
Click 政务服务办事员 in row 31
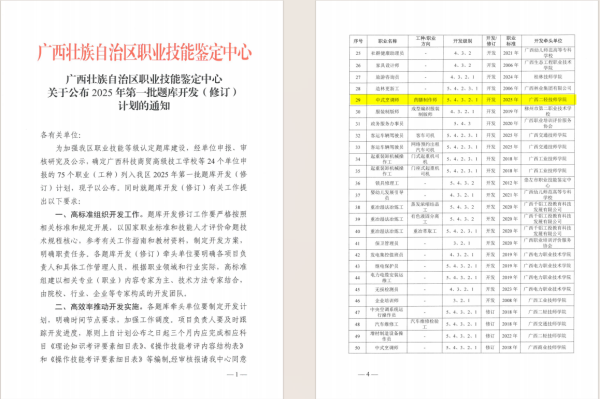(x=387, y=124)
